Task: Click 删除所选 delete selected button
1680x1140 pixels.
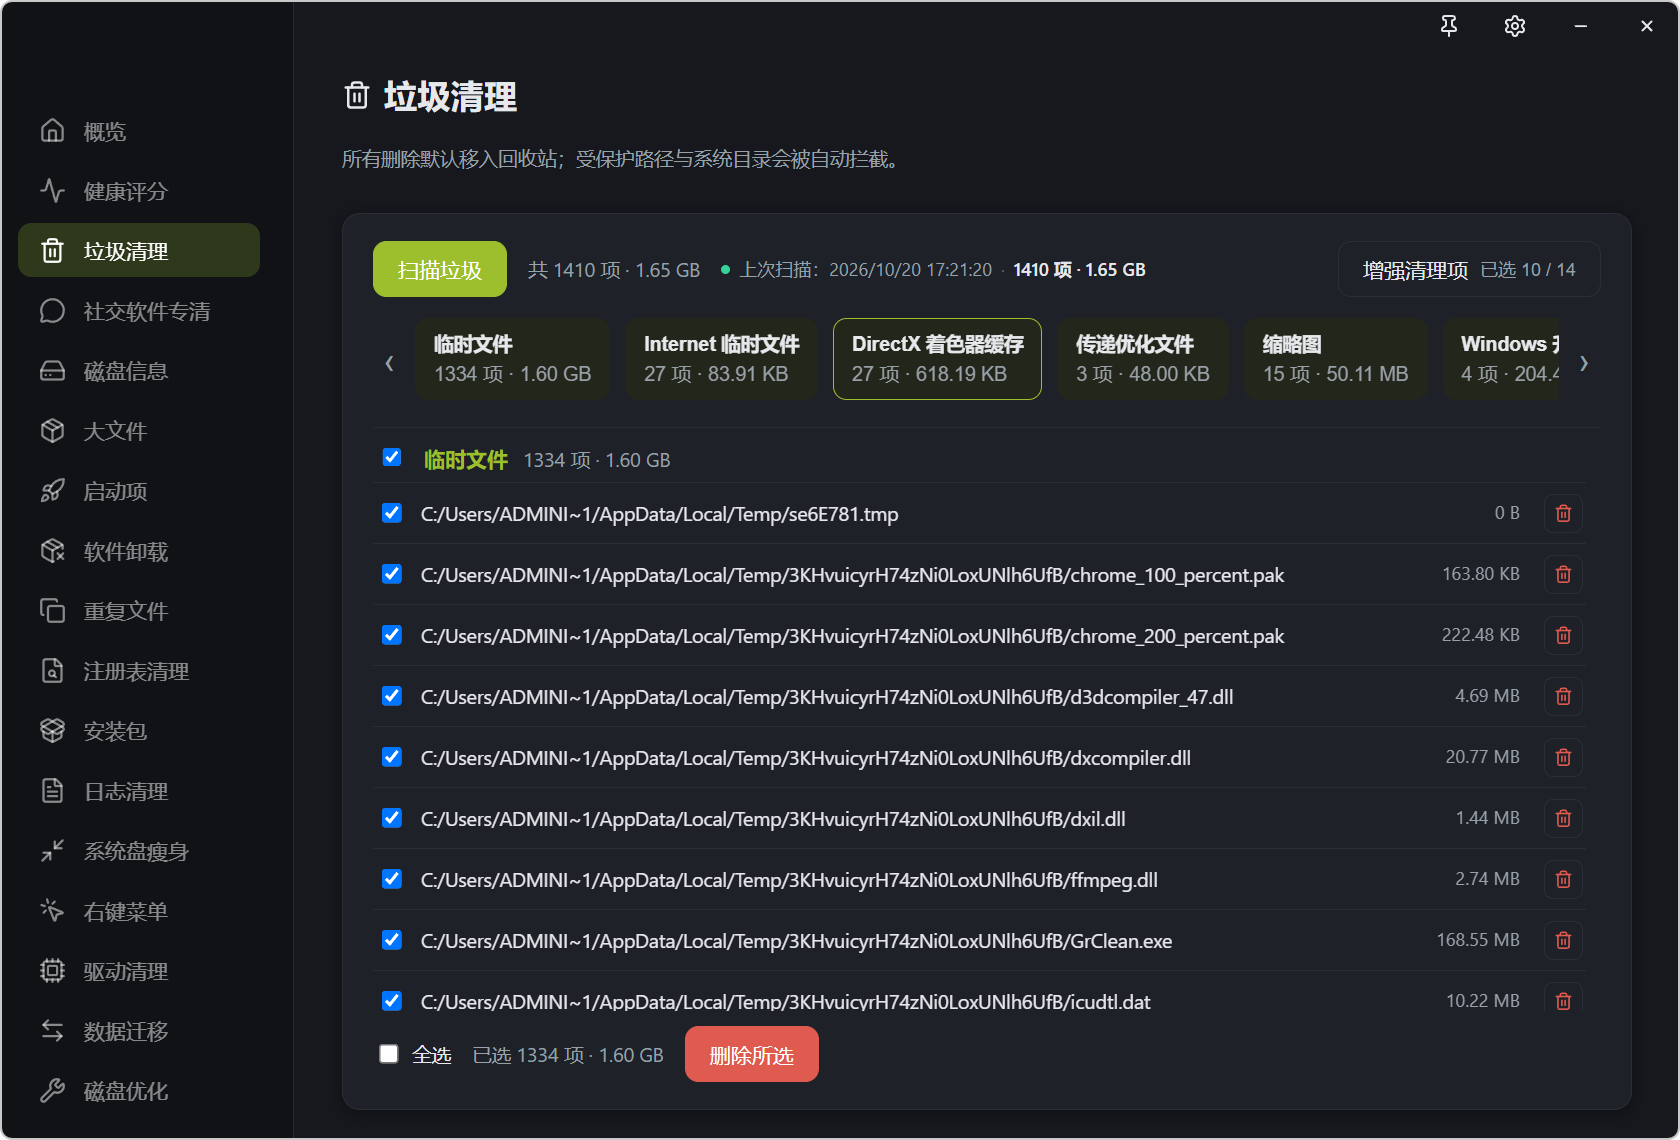Action: pos(752,1054)
